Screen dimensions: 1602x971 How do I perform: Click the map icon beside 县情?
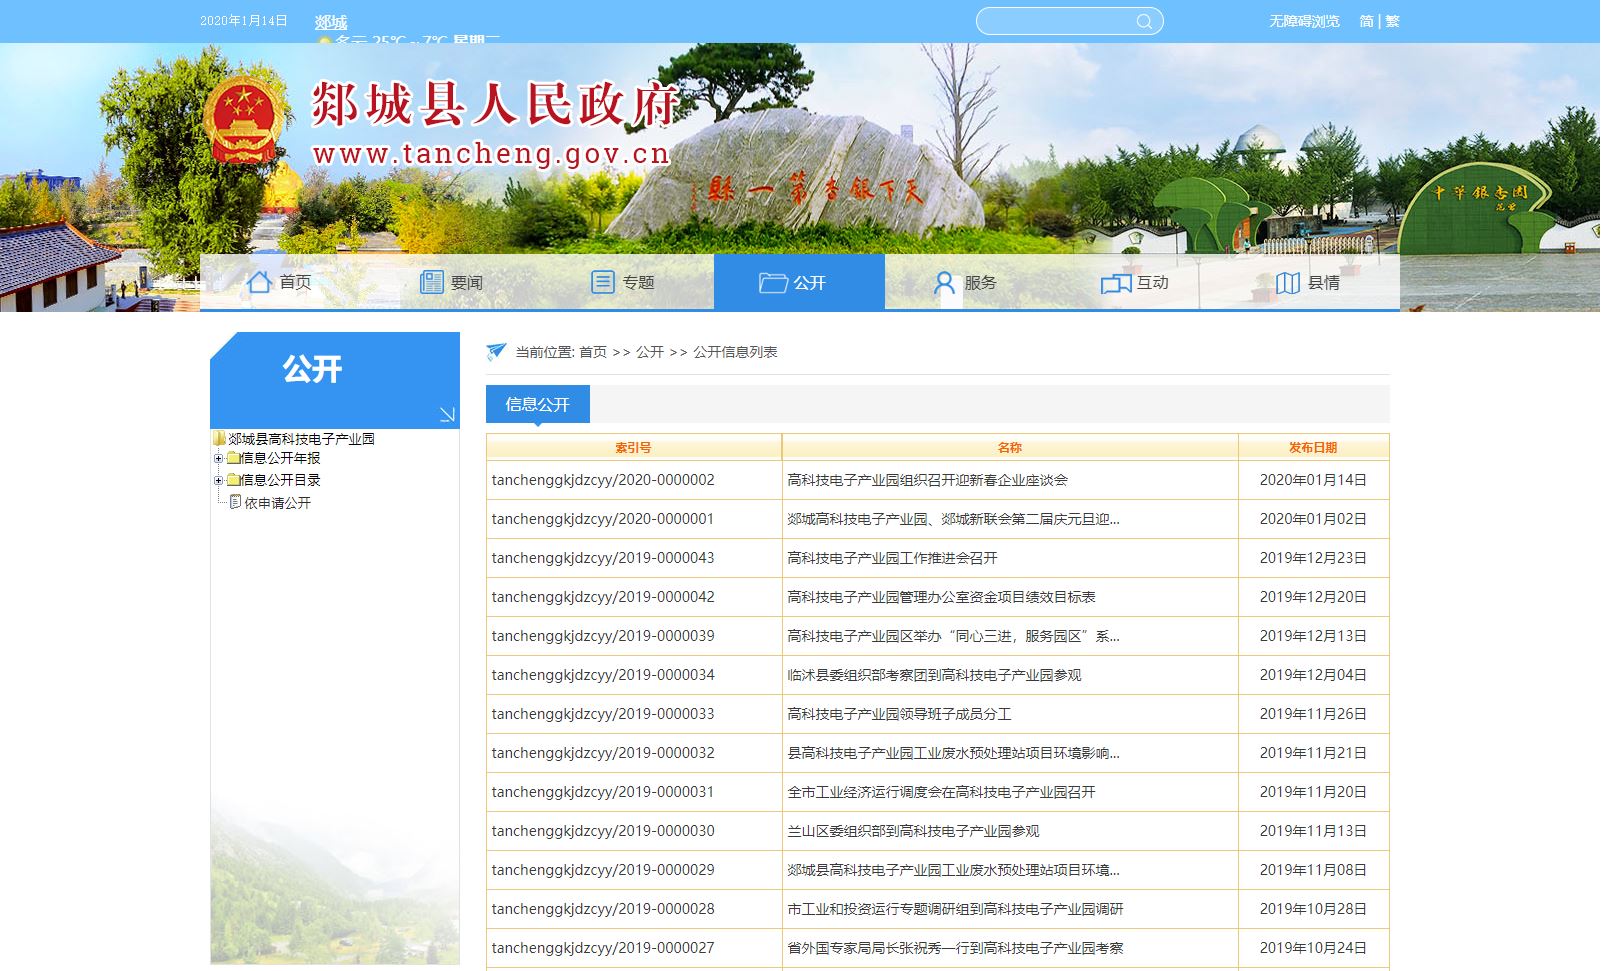click(1288, 283)
